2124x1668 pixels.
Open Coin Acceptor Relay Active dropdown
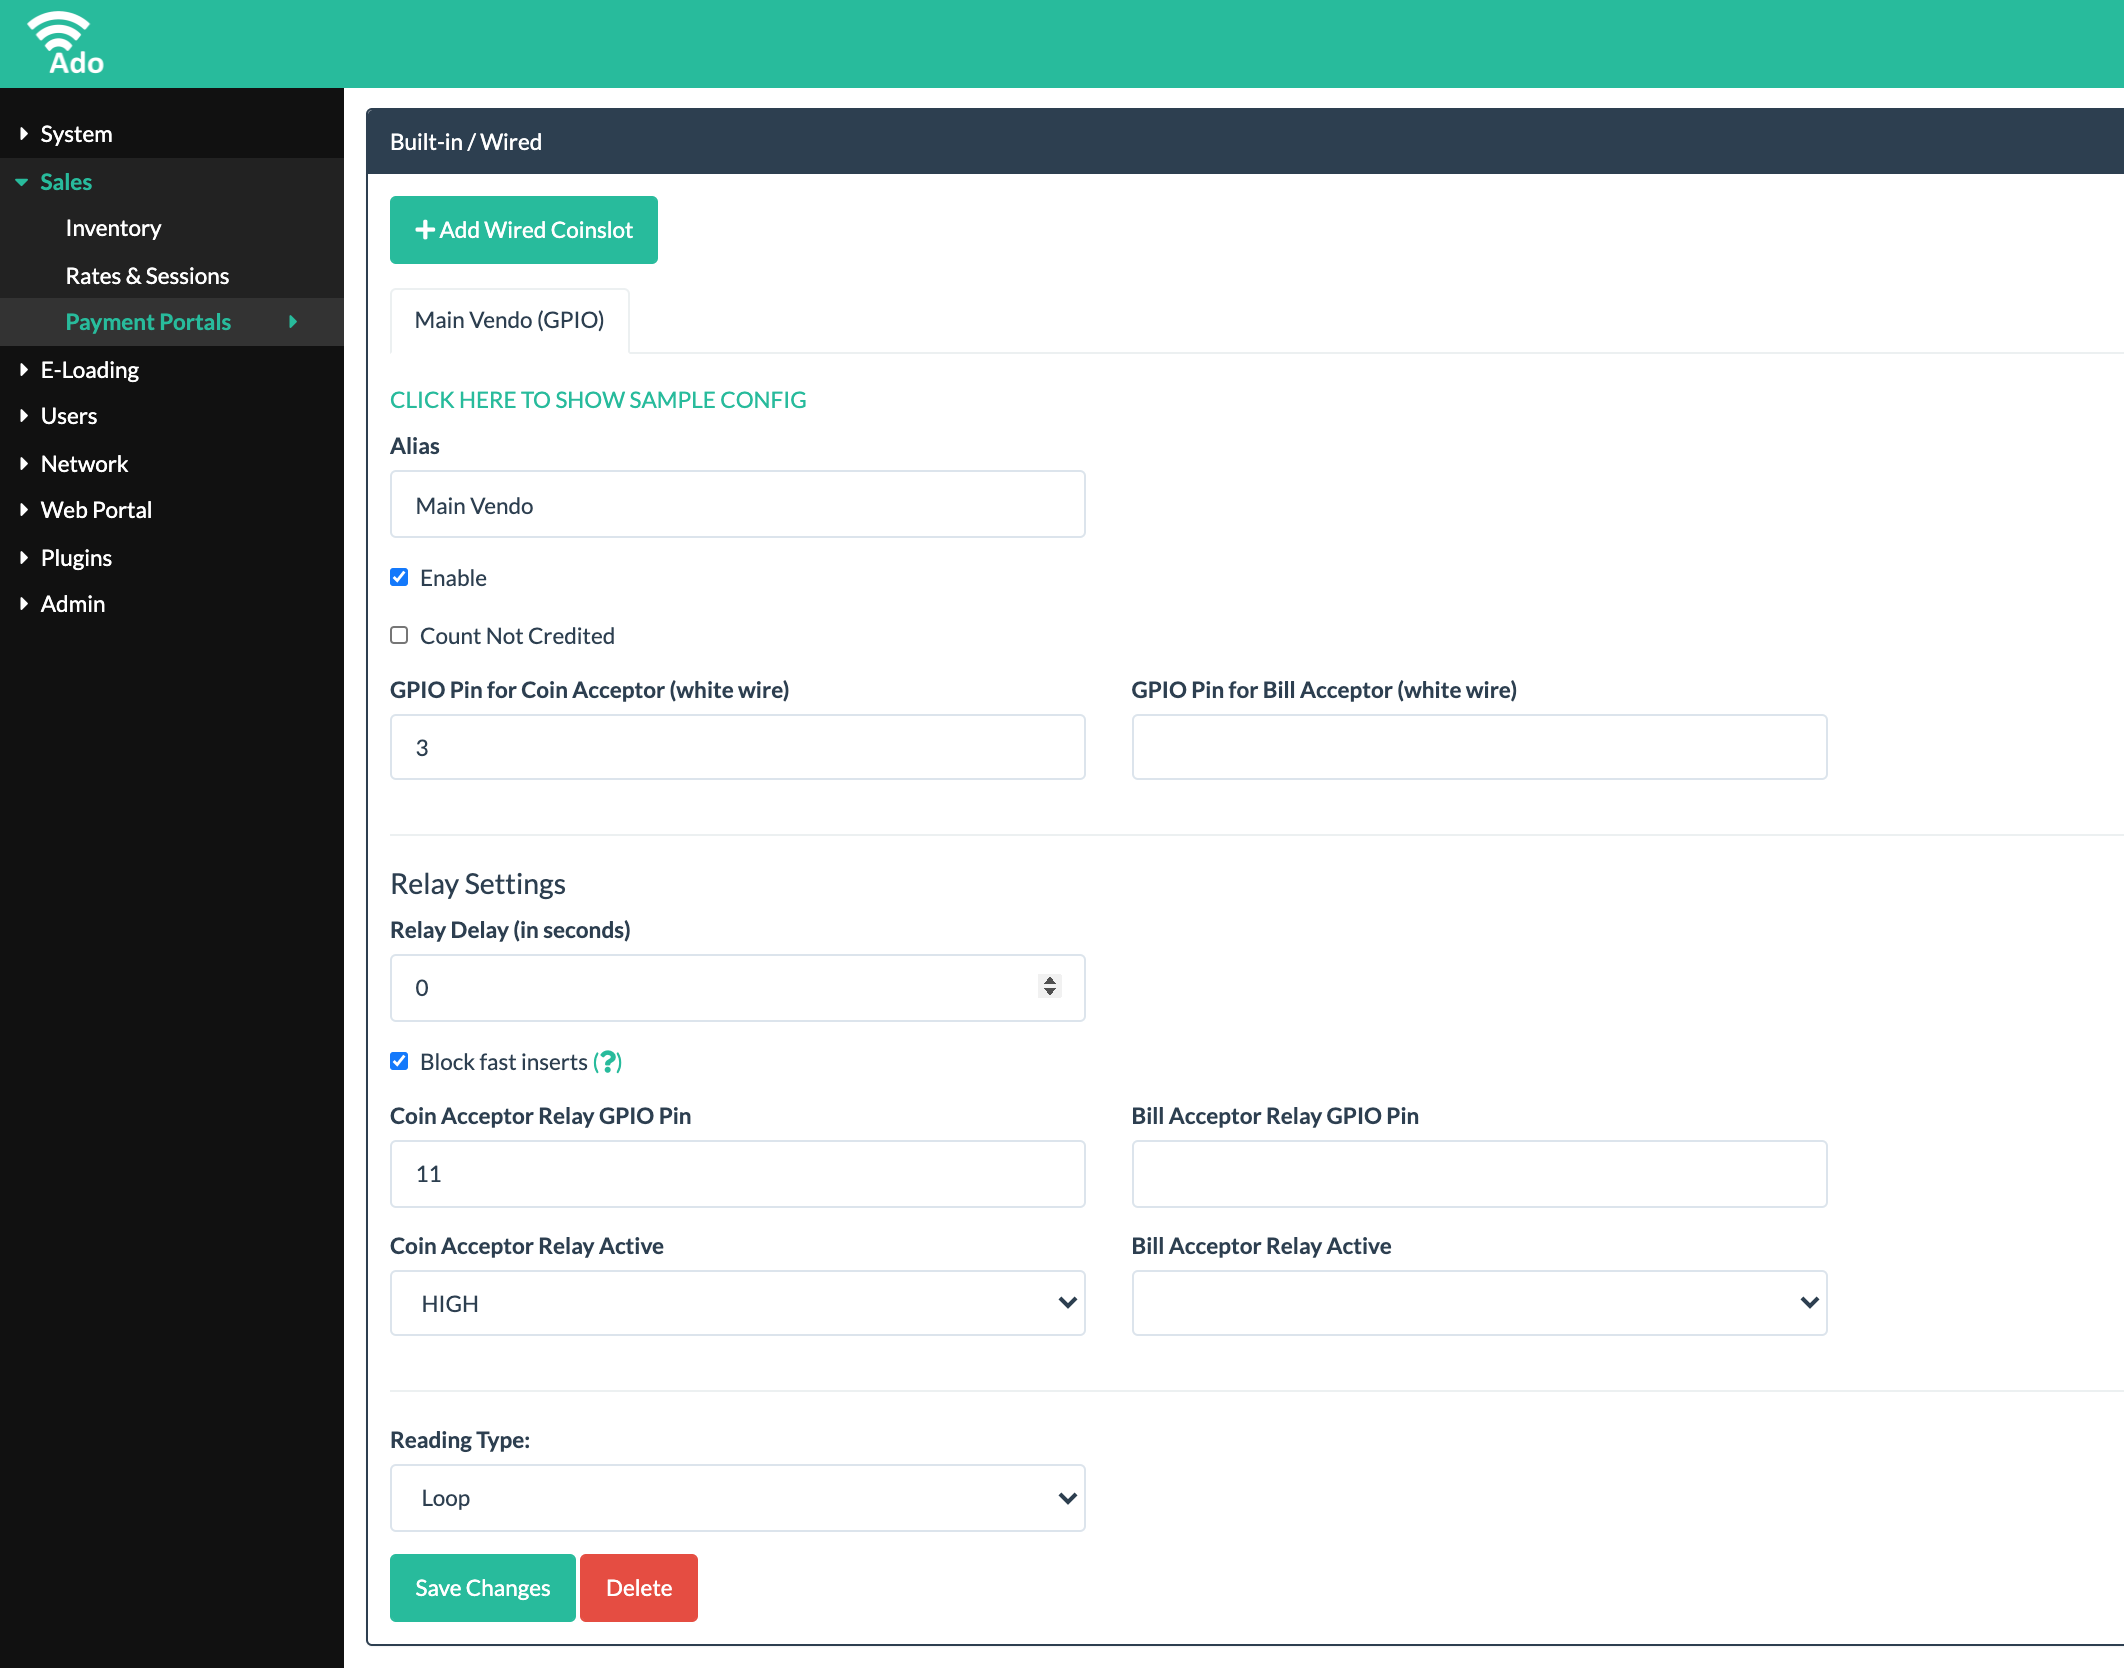pos(737,1303)
